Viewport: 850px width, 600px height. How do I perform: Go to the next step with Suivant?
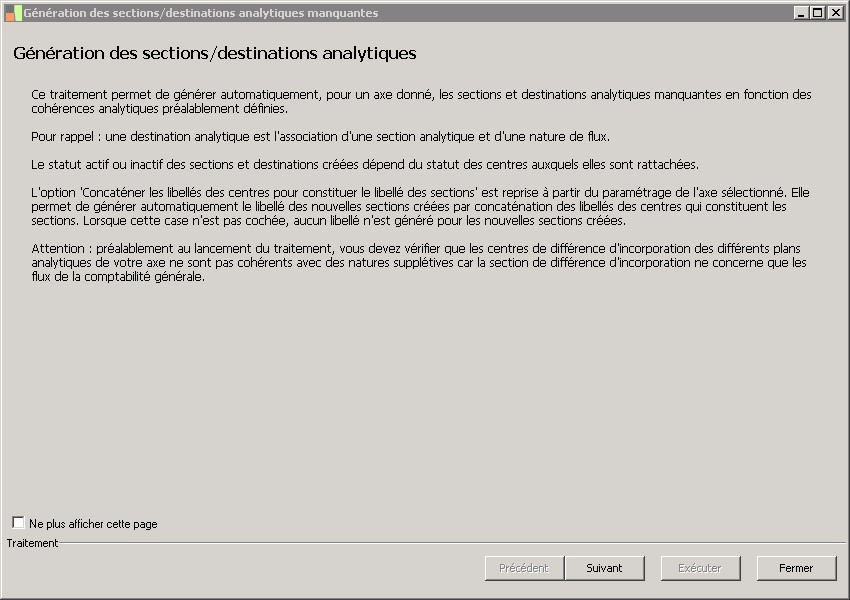(x=604, y=568)
